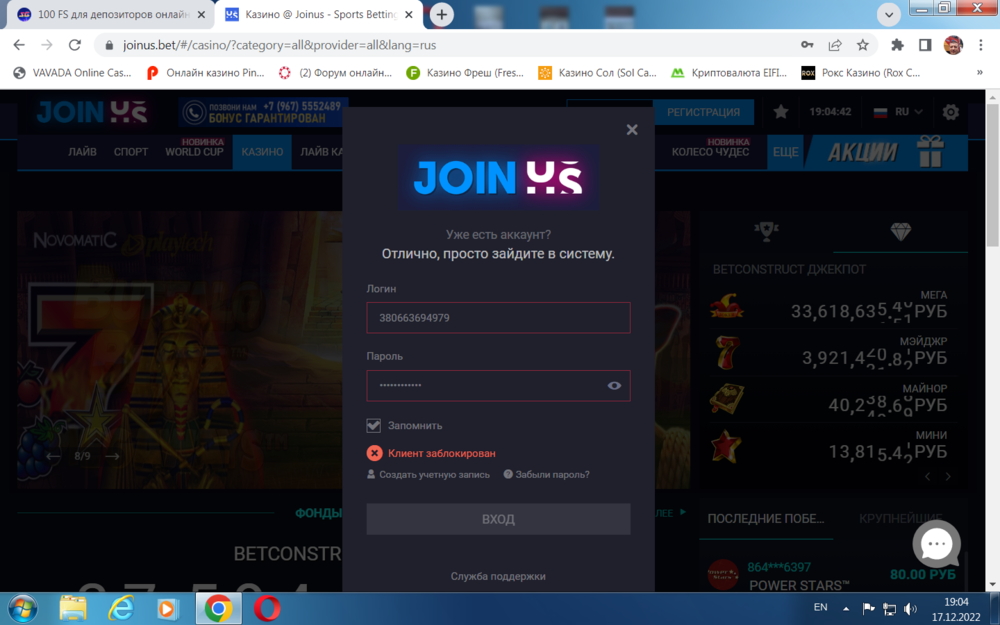The height and width of the screenshot is (625, 1000).
Task: Open the Windows Start button
Action: 23,608
